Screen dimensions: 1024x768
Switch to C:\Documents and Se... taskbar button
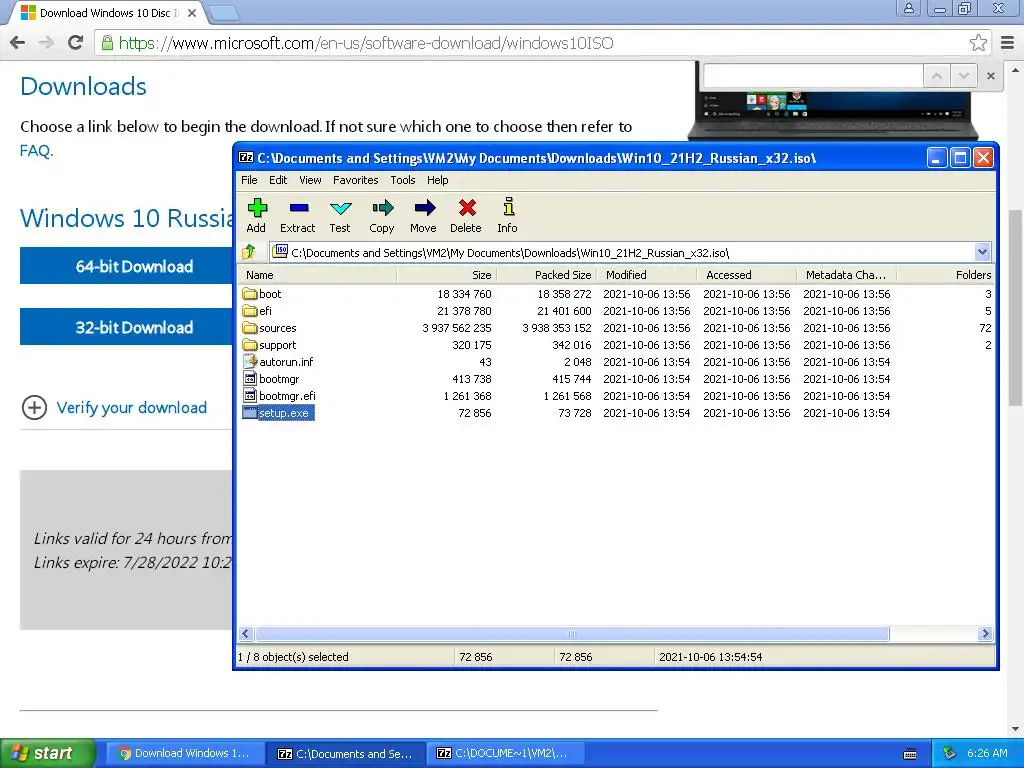tap(346, 754)
